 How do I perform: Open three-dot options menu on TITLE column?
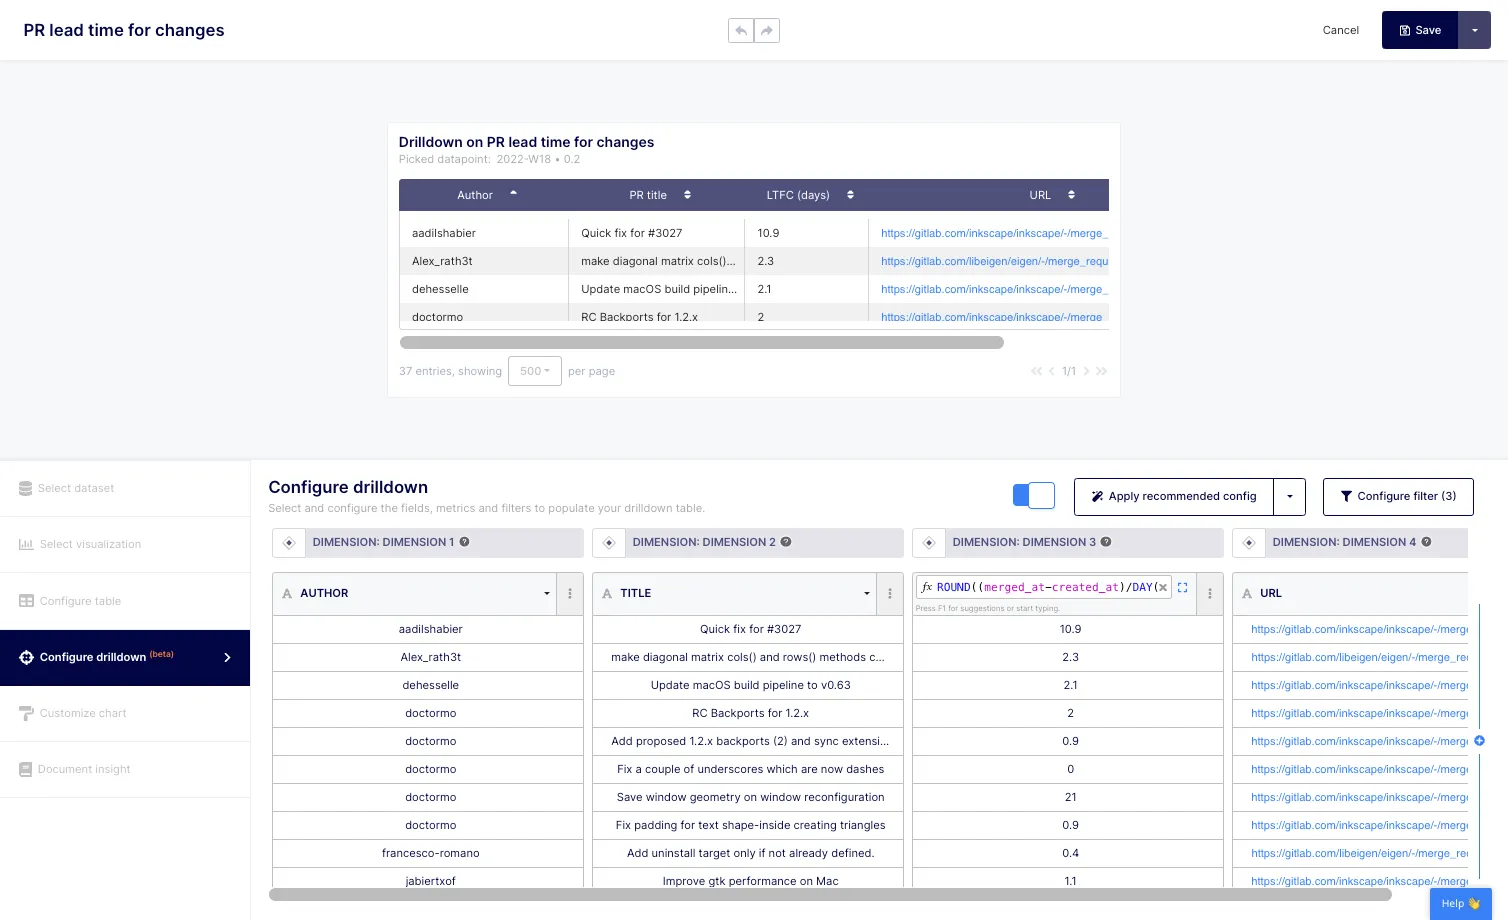(x=889, y=593)
